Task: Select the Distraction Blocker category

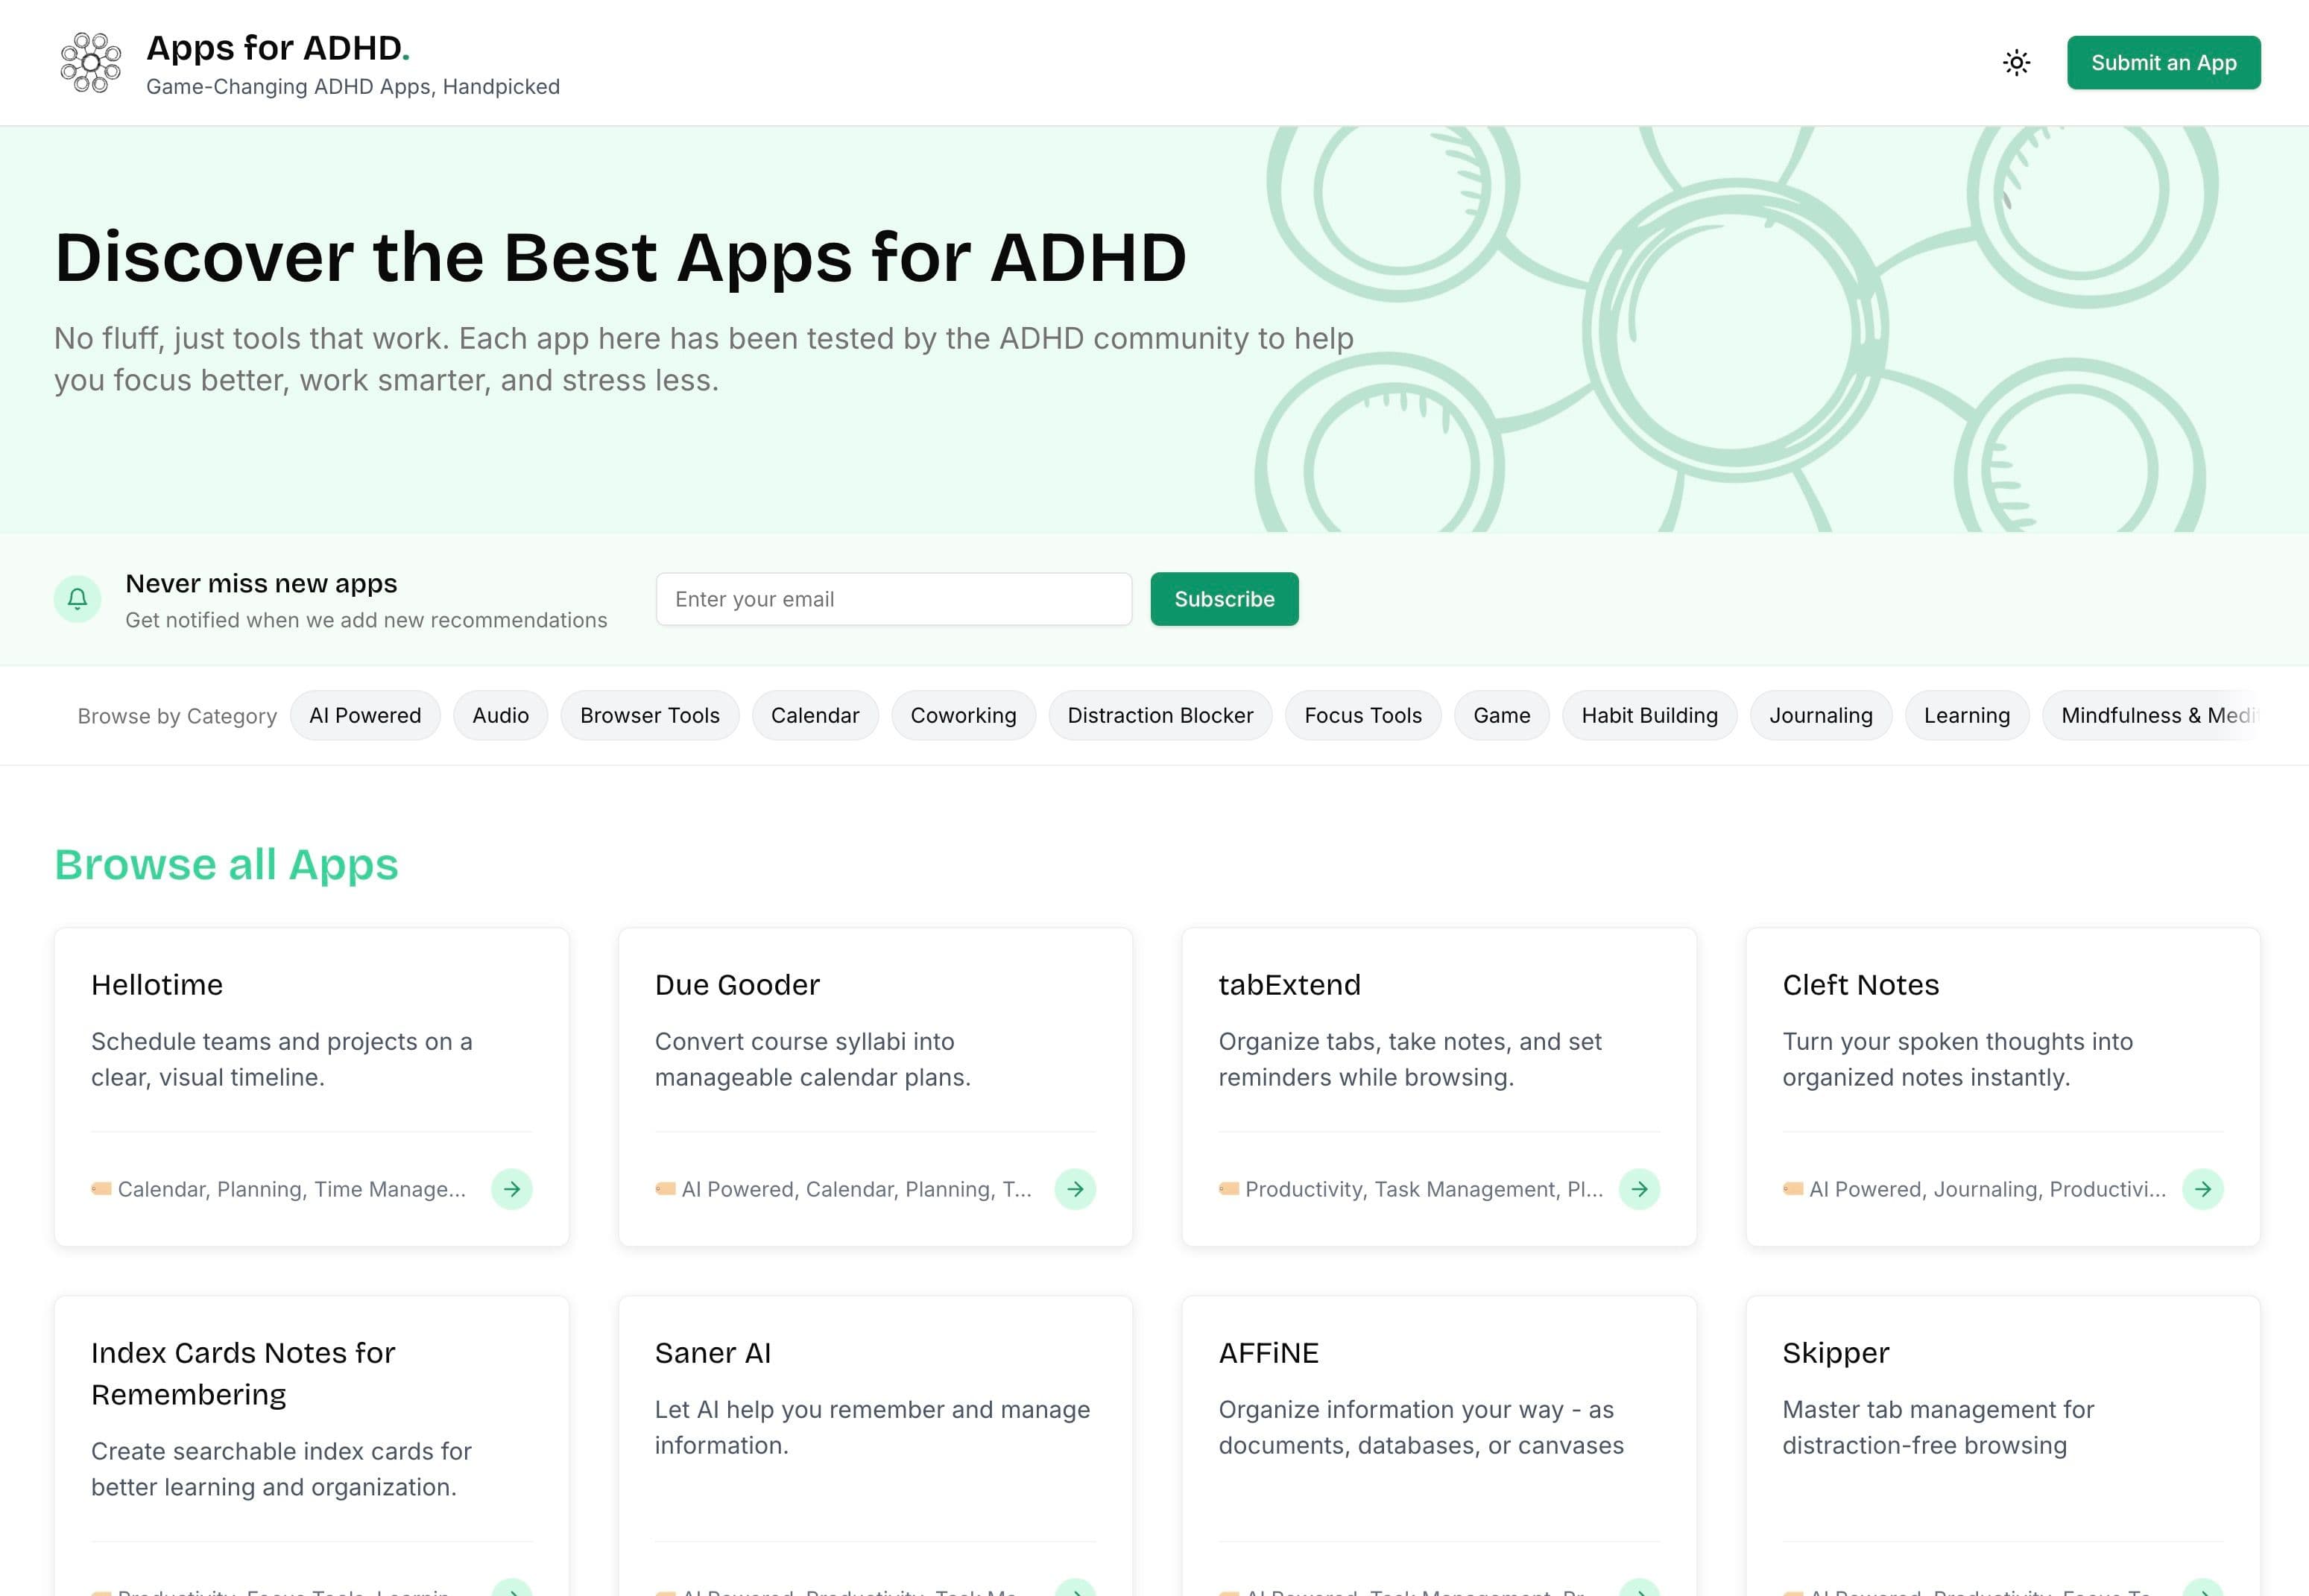Action: click(1160, 715)
